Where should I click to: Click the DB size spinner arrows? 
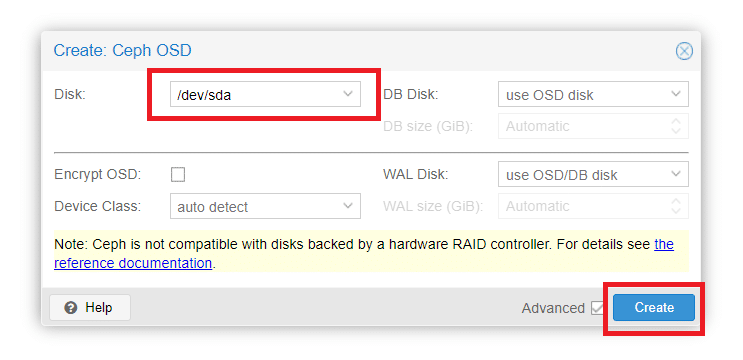676,126
